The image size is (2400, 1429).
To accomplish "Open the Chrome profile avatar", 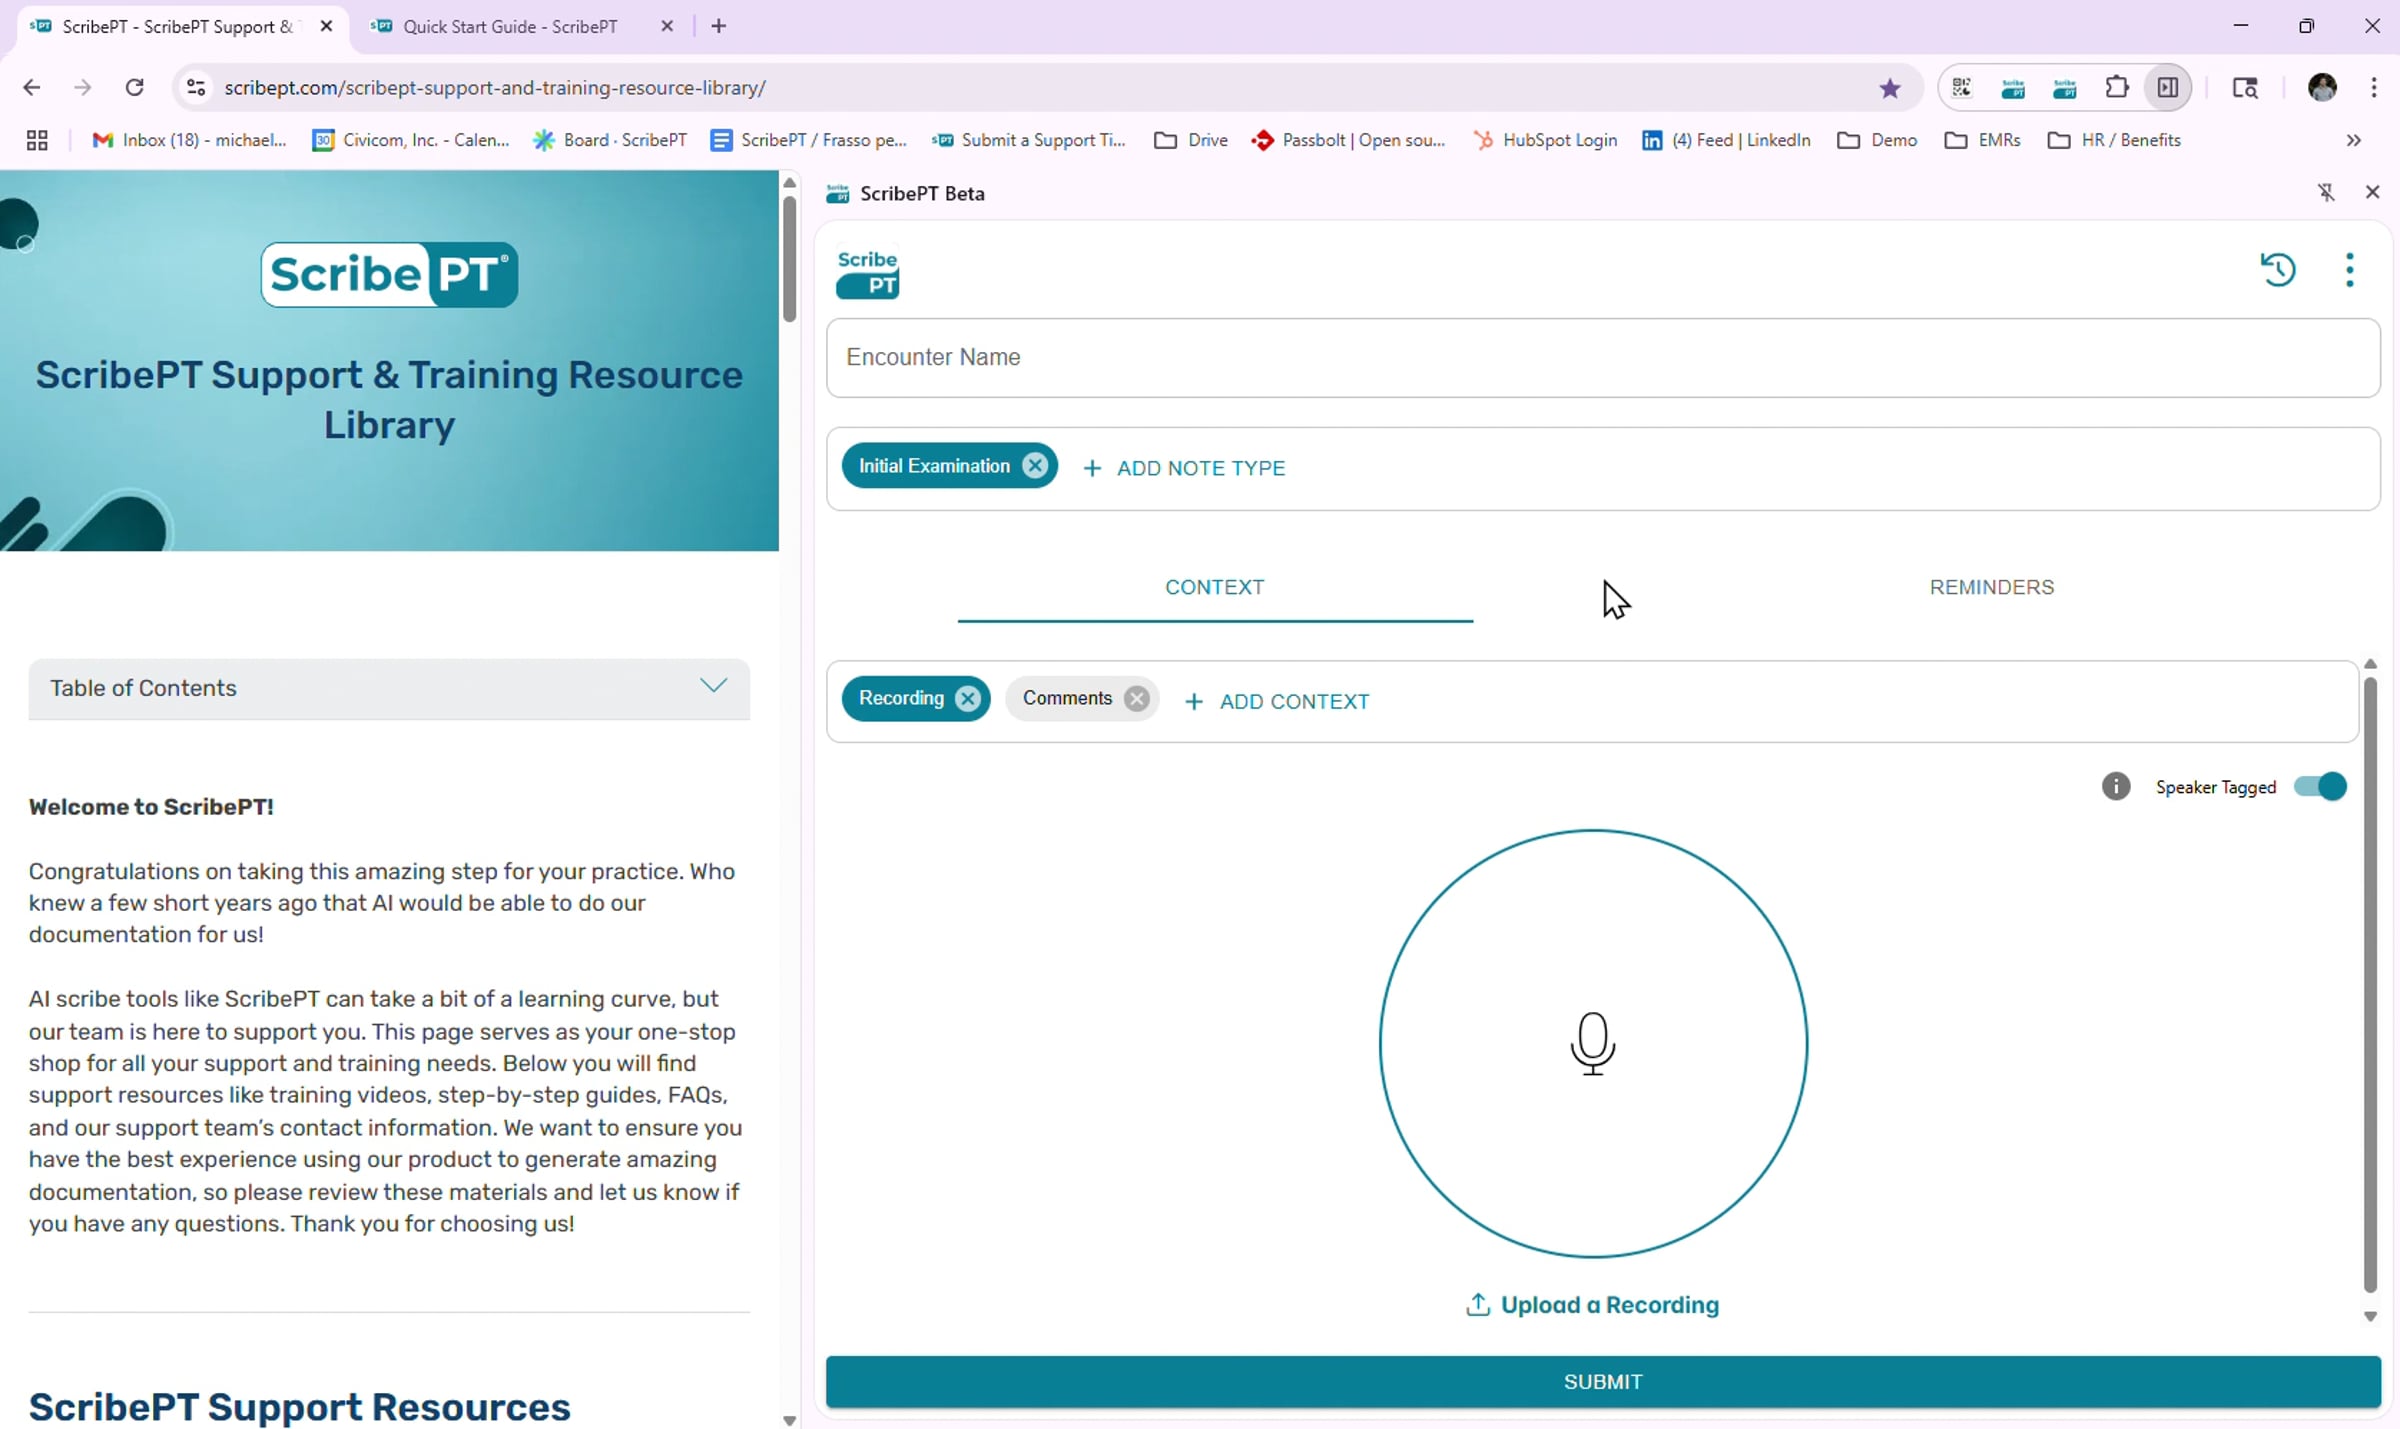I will click(2322, 88).
